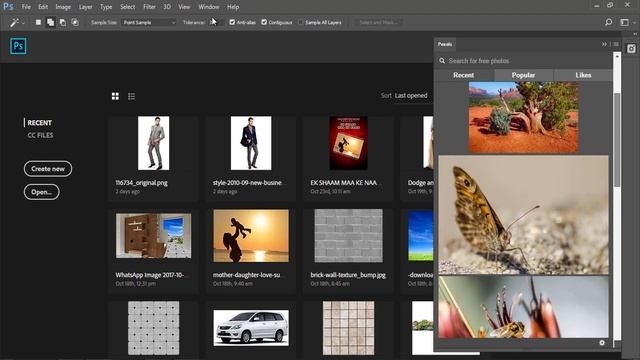Open the workspace switcher icon
Image resolution: width=640 pixels, height=360 pixels.
[x=624, y=22]
